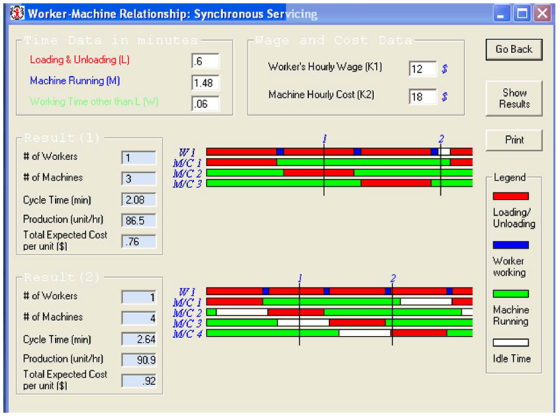Edit the Working Time other than L field

[x=205, y=104]
